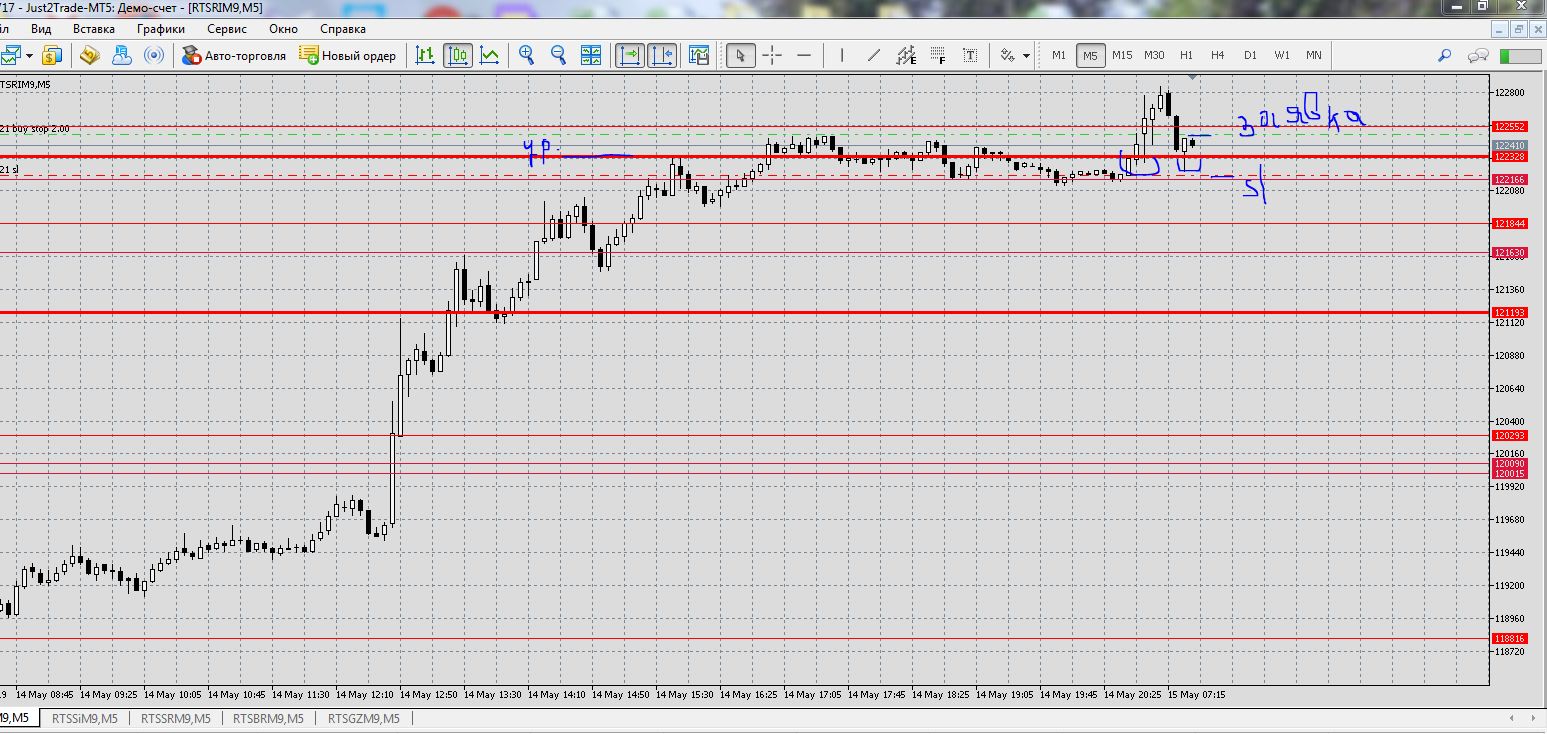
Task: Switch to RTSBRM9,M5 chart tab
Action: coord(267,718)
